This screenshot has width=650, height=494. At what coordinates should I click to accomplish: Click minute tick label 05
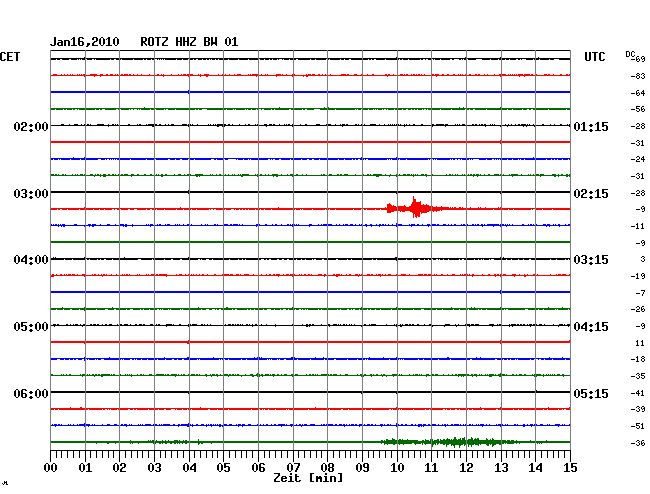tap(223, 468)
